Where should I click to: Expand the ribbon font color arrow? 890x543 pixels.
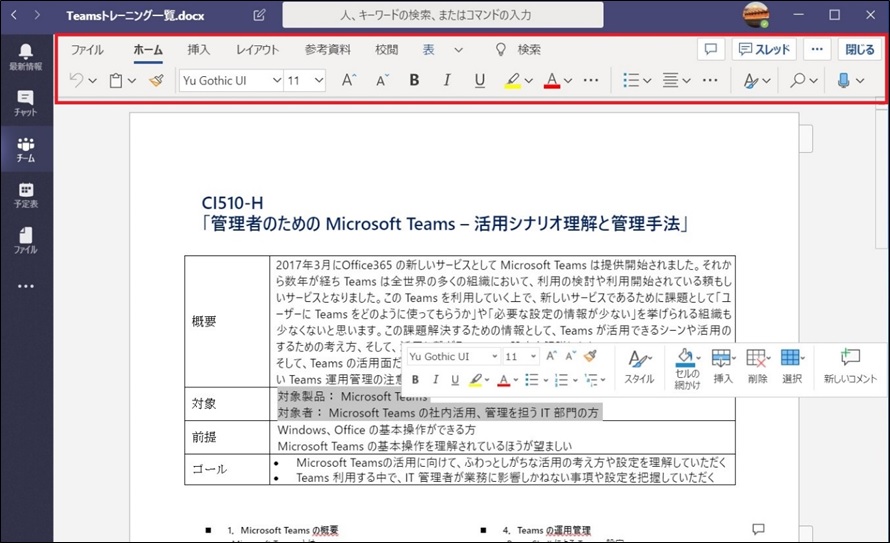point(568,81)
